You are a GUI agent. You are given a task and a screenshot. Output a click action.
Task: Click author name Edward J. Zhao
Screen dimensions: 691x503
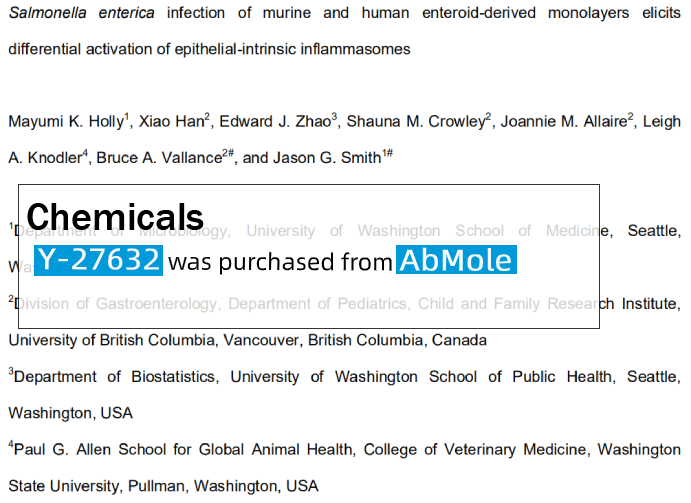pyautogui.click(x=275, y=121)
